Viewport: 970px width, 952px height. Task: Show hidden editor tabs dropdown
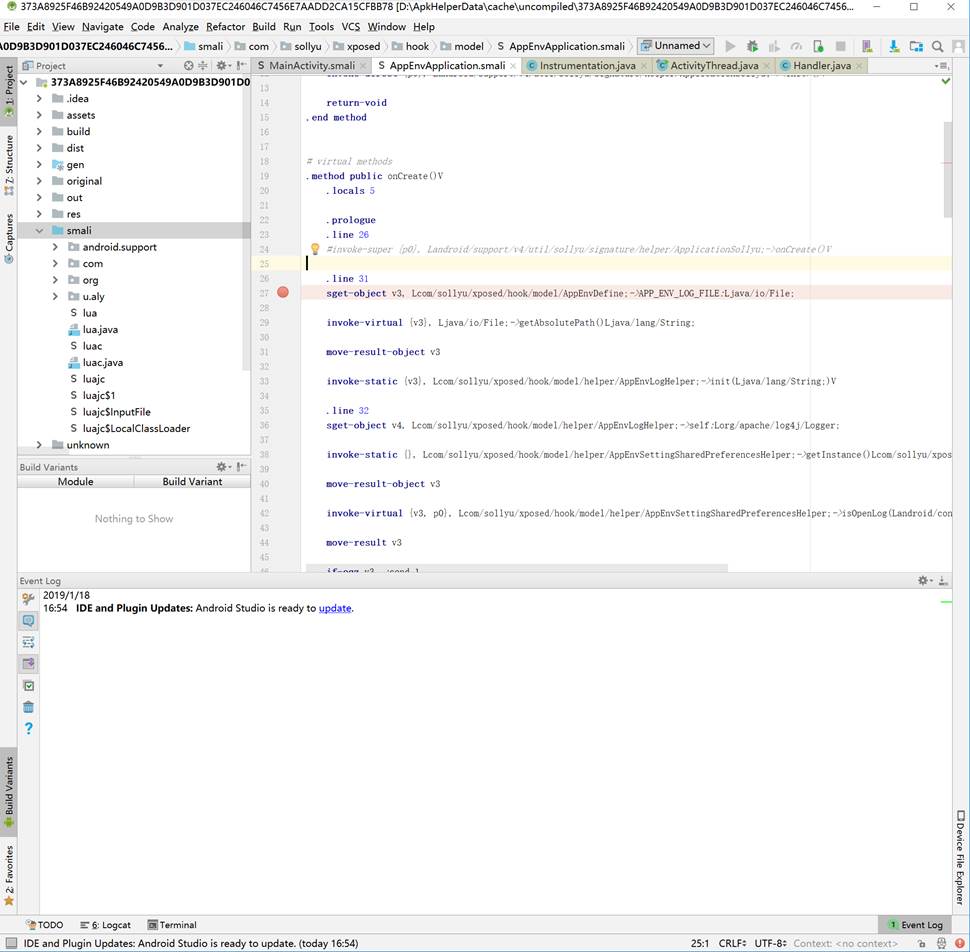pos(942,66)
